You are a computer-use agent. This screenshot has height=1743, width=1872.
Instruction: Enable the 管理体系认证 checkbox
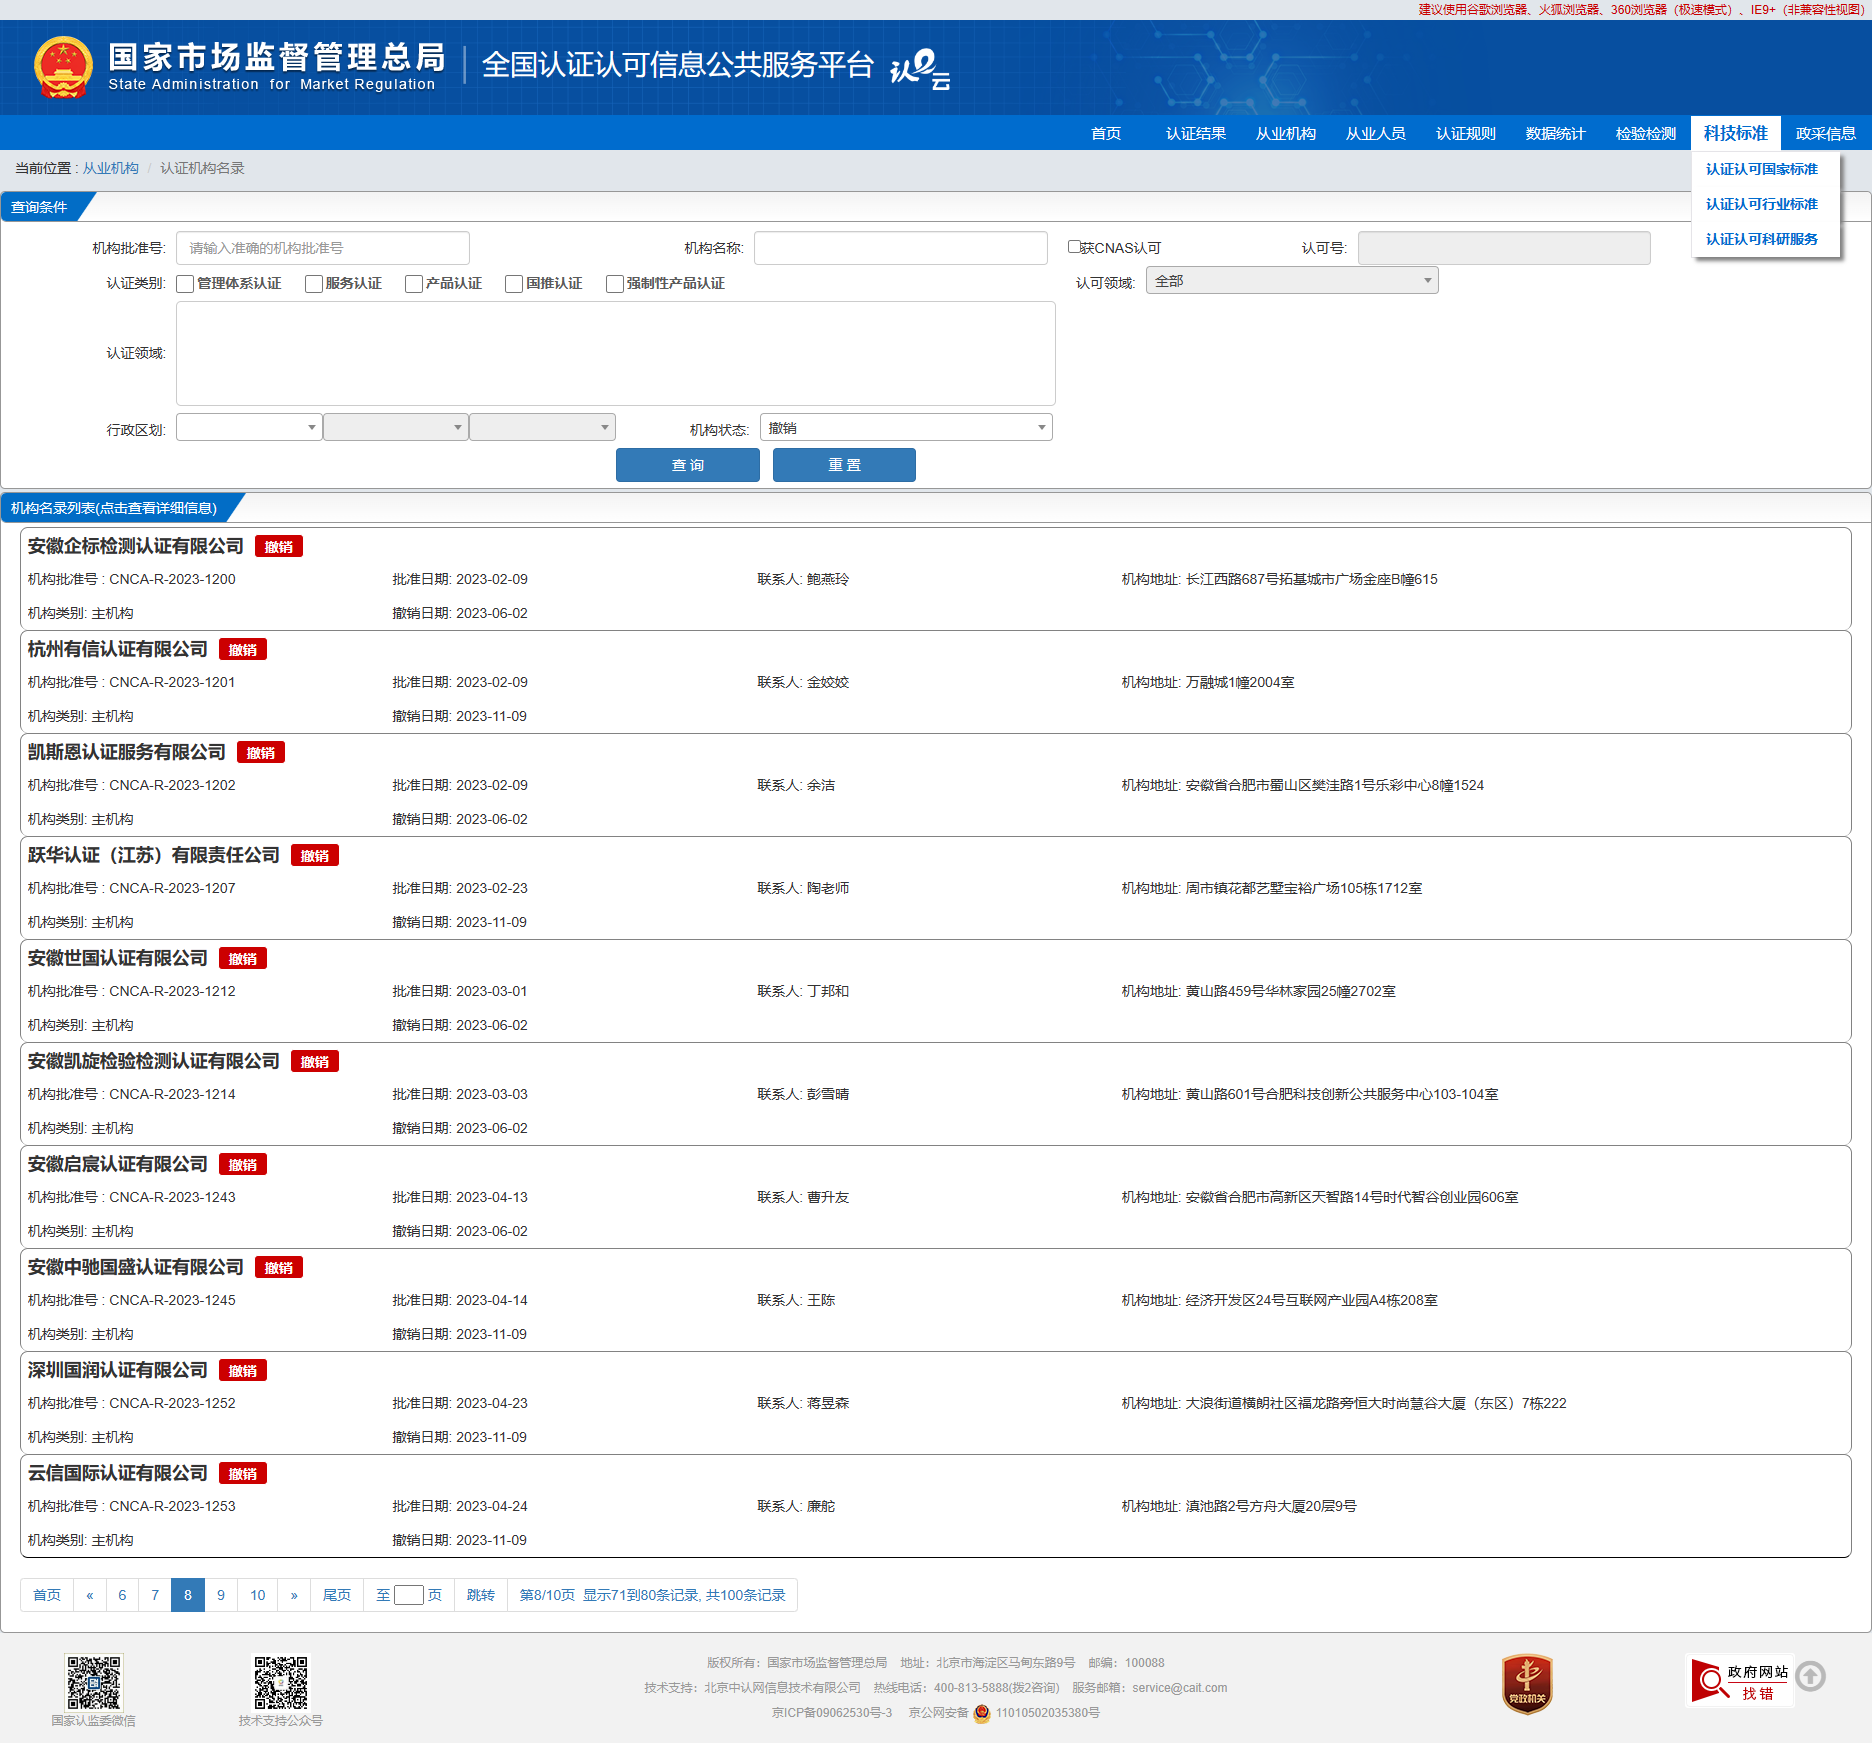[185, 284]
